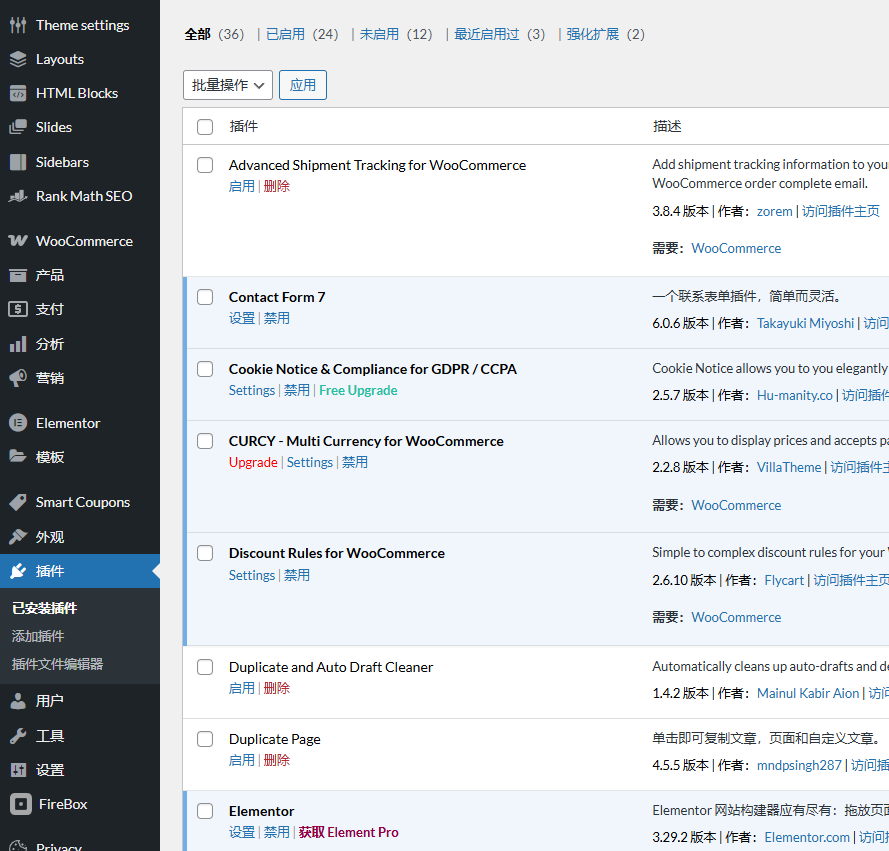Check the Duplicate Page checkbox
889x851 pixels.
click(205, 739)
